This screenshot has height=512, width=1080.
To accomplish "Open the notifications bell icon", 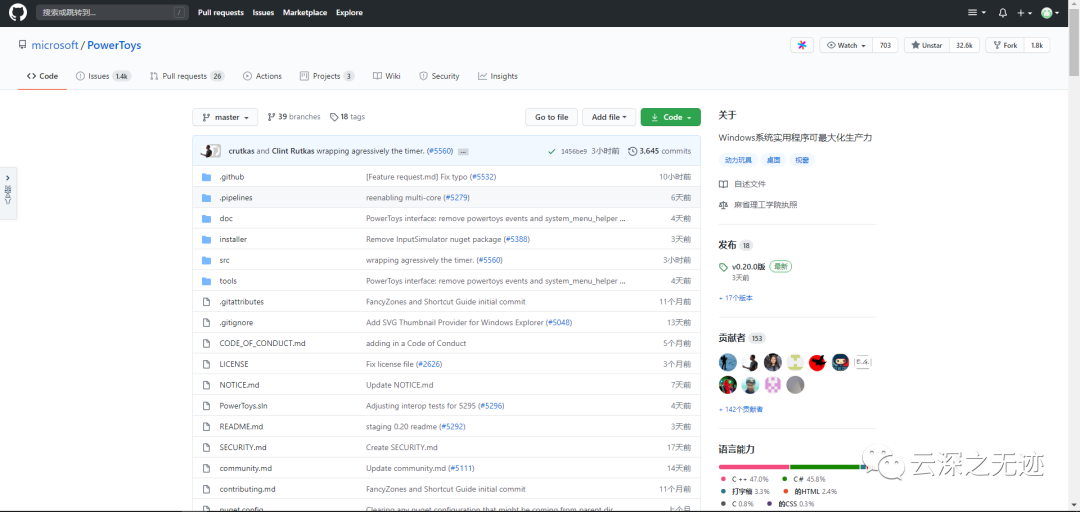I will tap(1002, 13).
